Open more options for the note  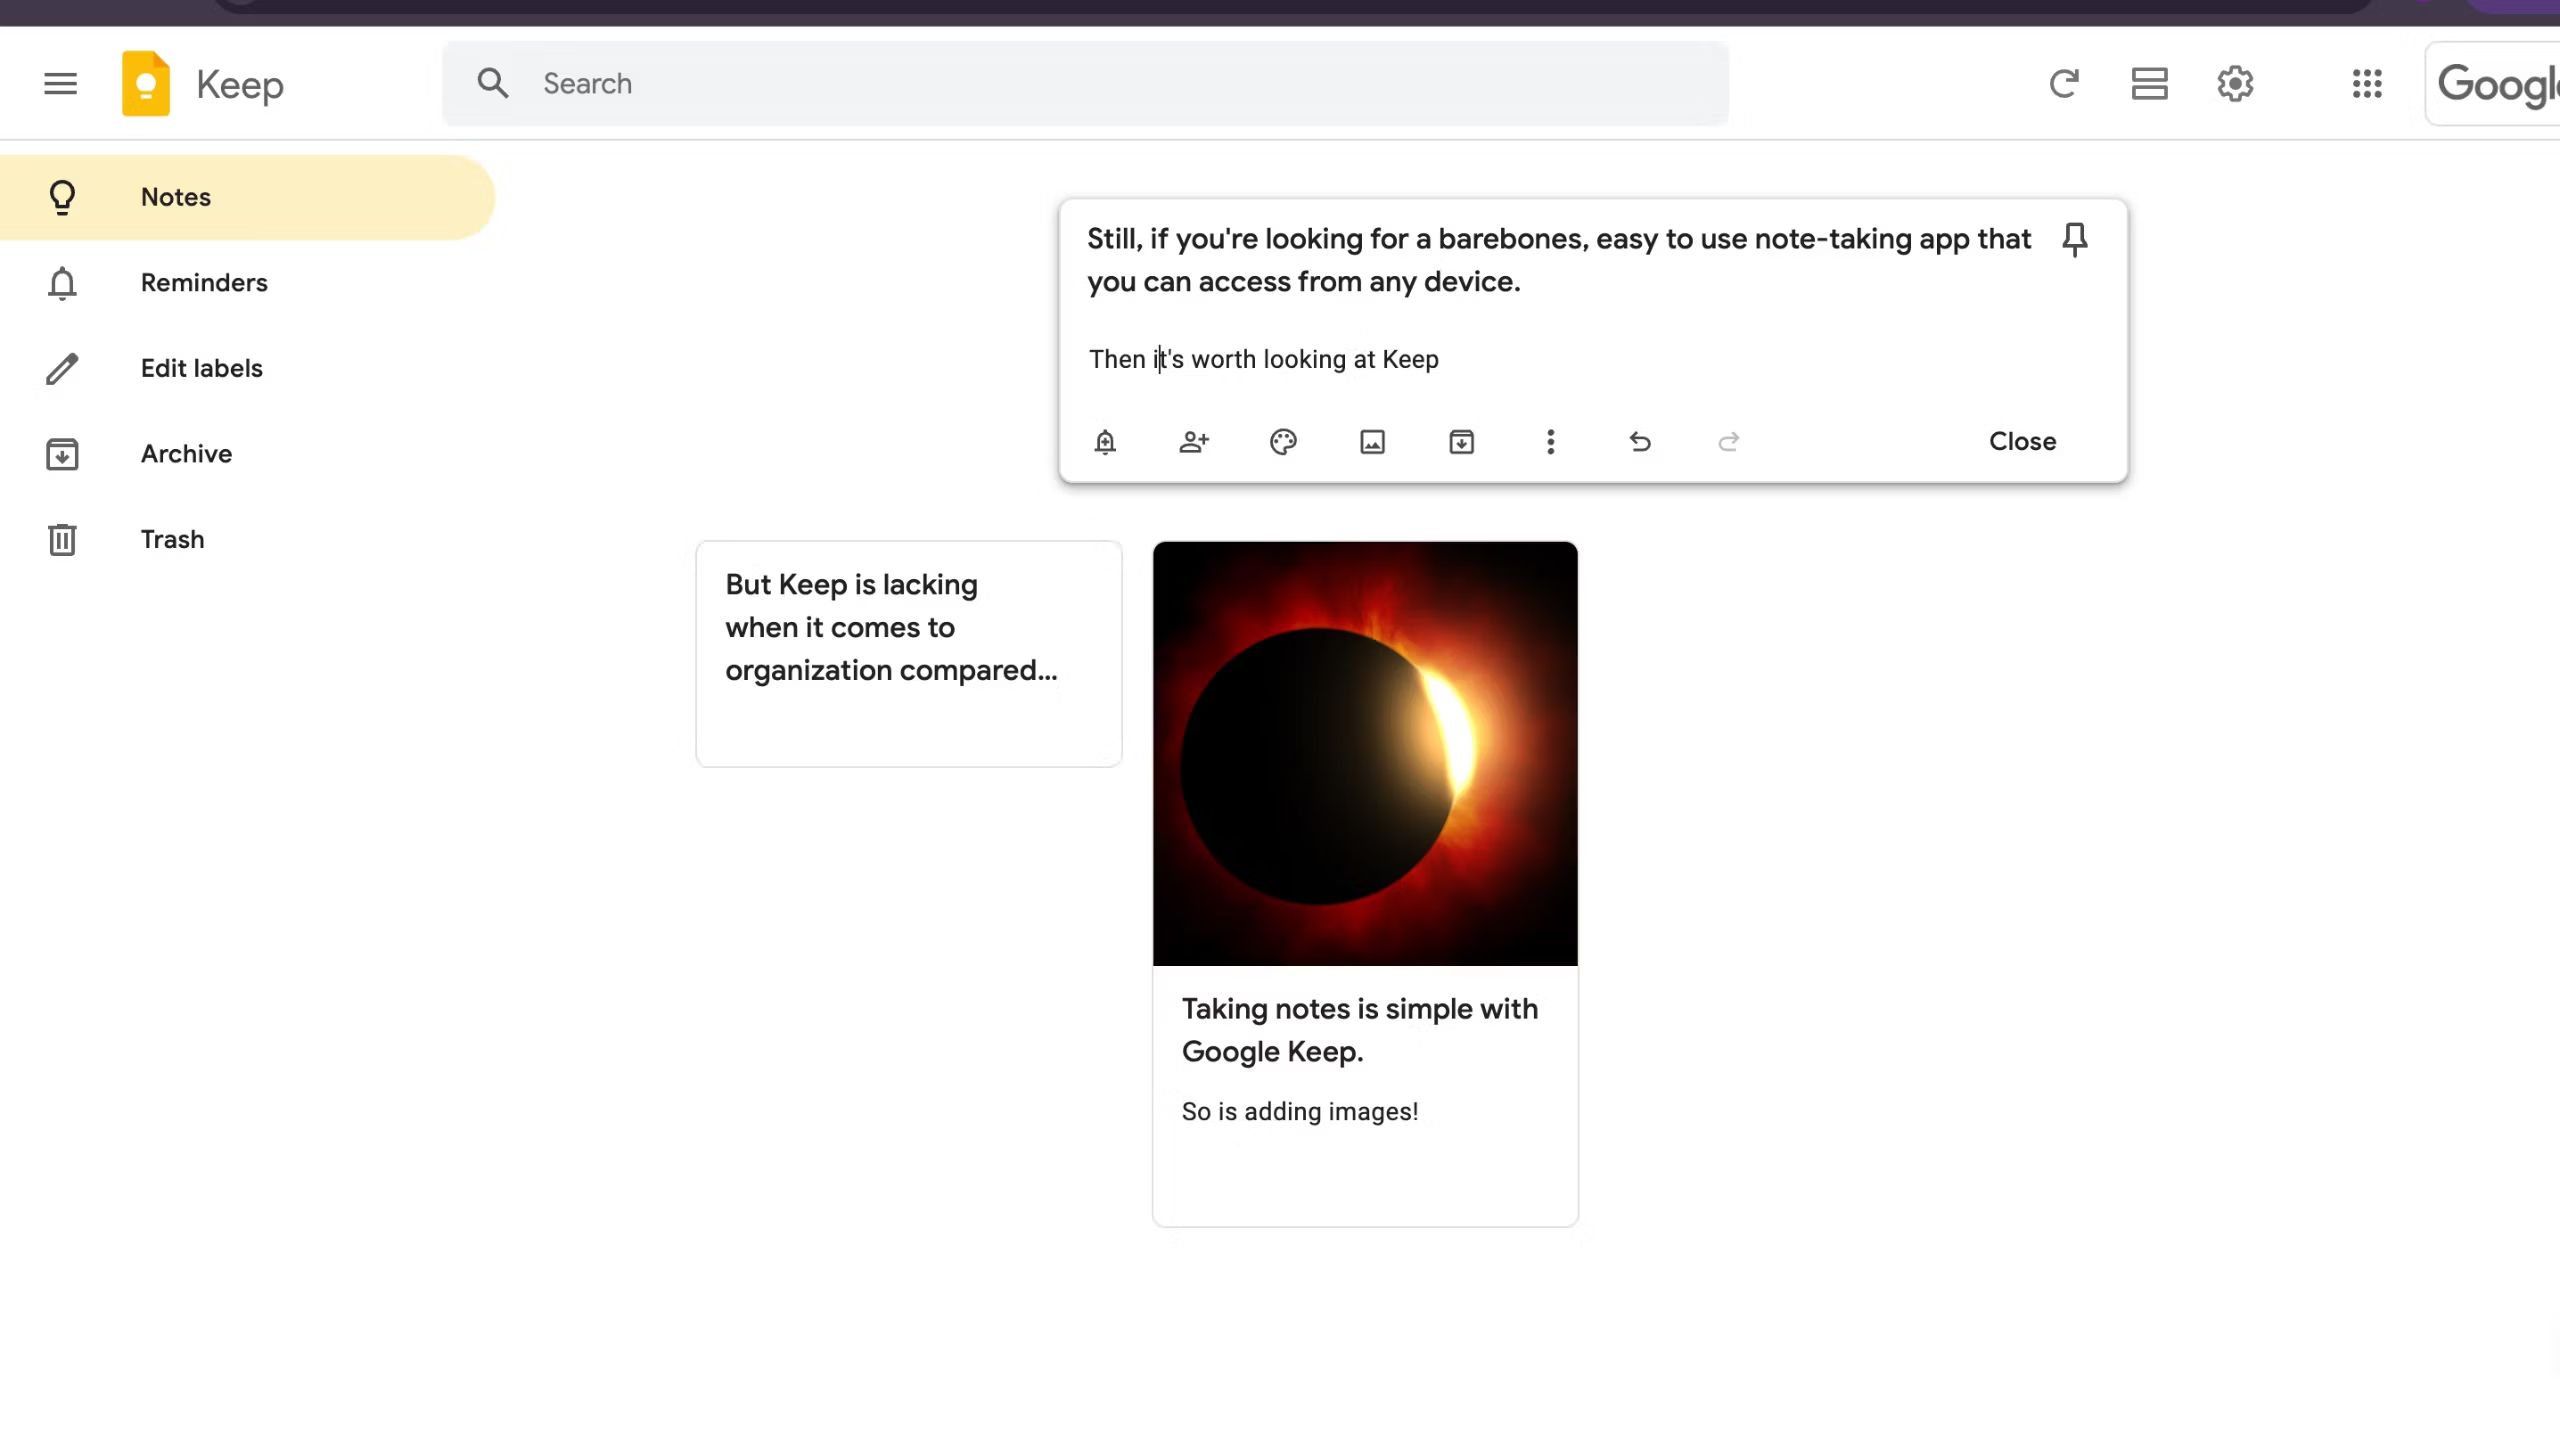click(x=1550, y=441)
